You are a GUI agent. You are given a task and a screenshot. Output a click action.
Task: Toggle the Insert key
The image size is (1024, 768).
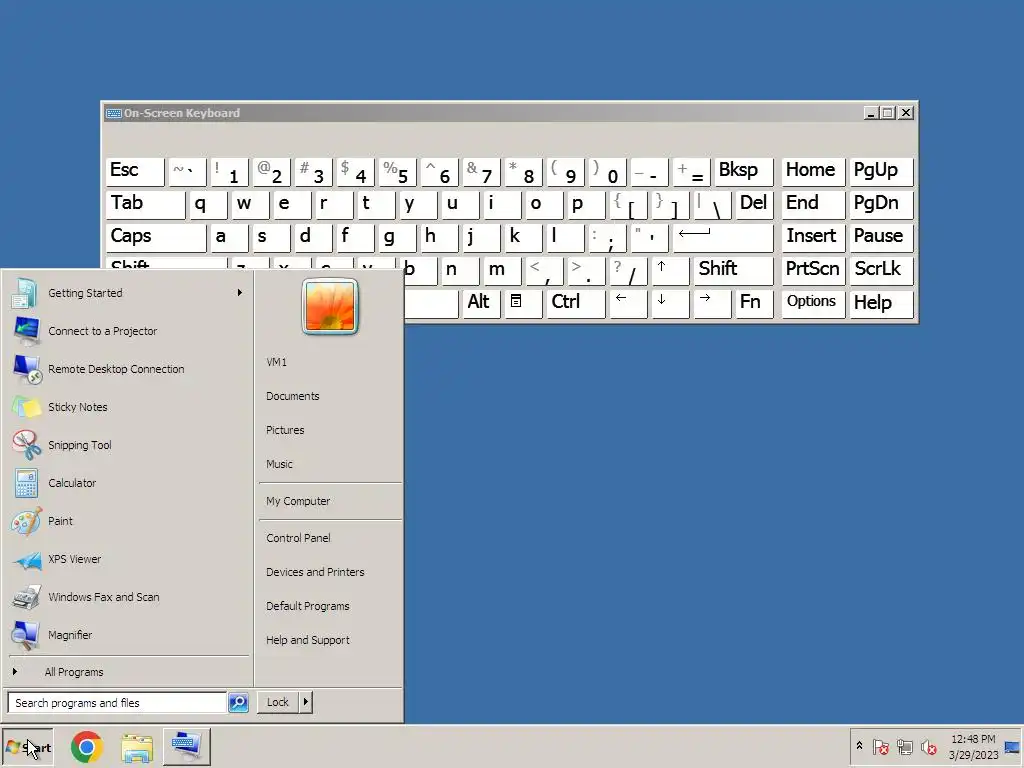(813, 238)
